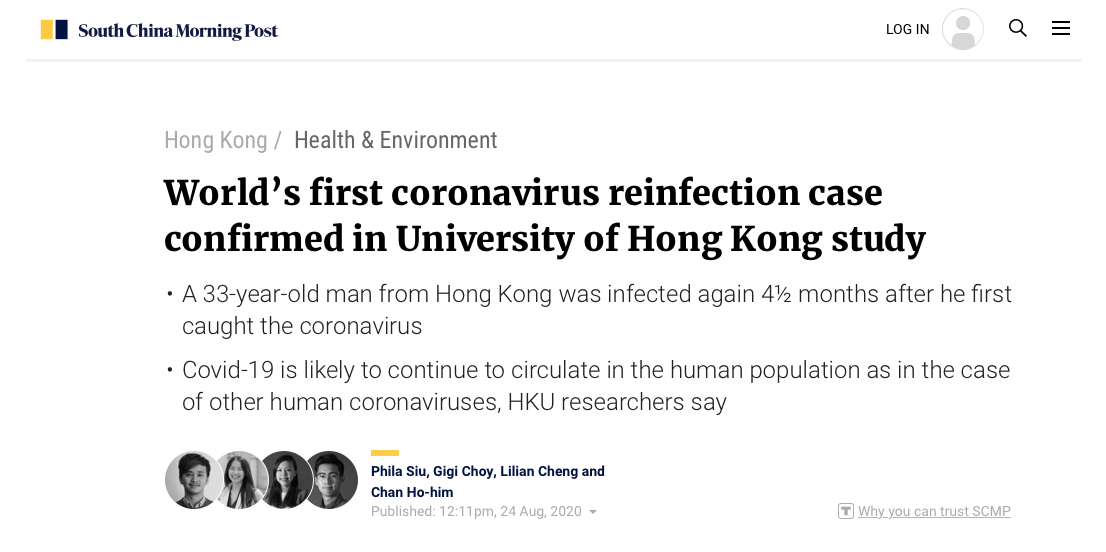Image resolution: width=1106 pixels, height=552 pixels.
Task: Open author Phila Siu's profile link
Action: 398,471
